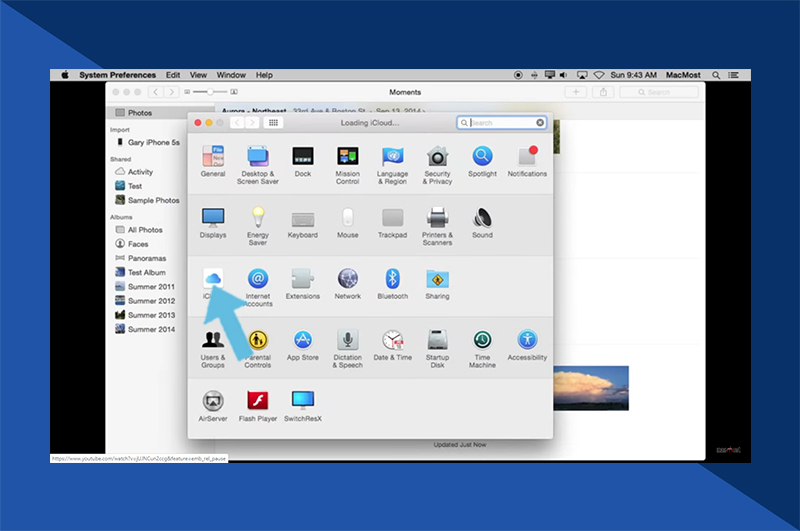
Task: Select Faces album in sidebar
Action: [x=132, y=244]
